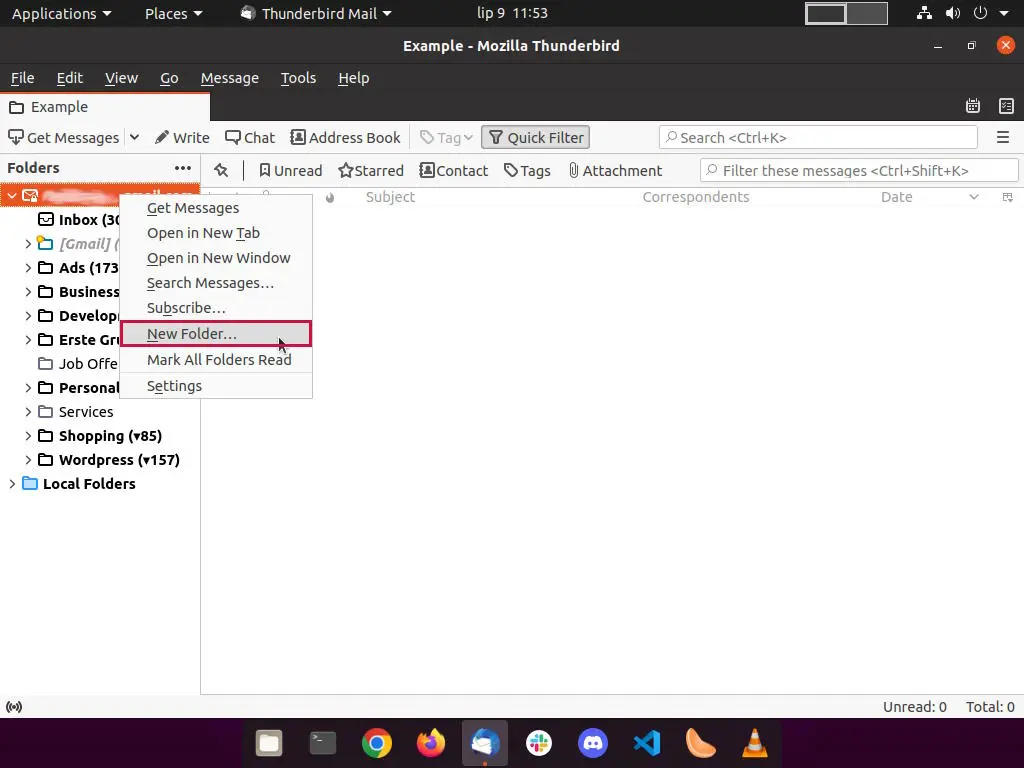Compose a new email with Write
The image size is (1024, 768).
pos(182,138)
